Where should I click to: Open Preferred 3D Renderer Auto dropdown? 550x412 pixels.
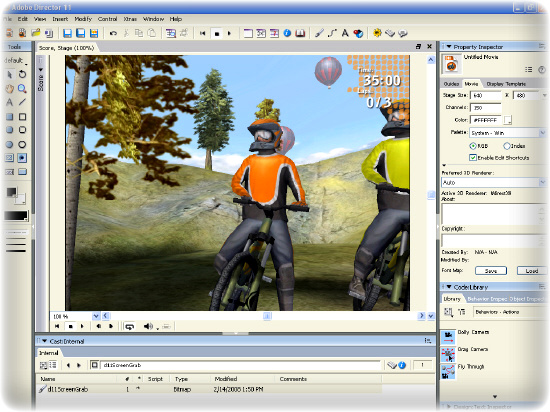[x=542, y=182]
